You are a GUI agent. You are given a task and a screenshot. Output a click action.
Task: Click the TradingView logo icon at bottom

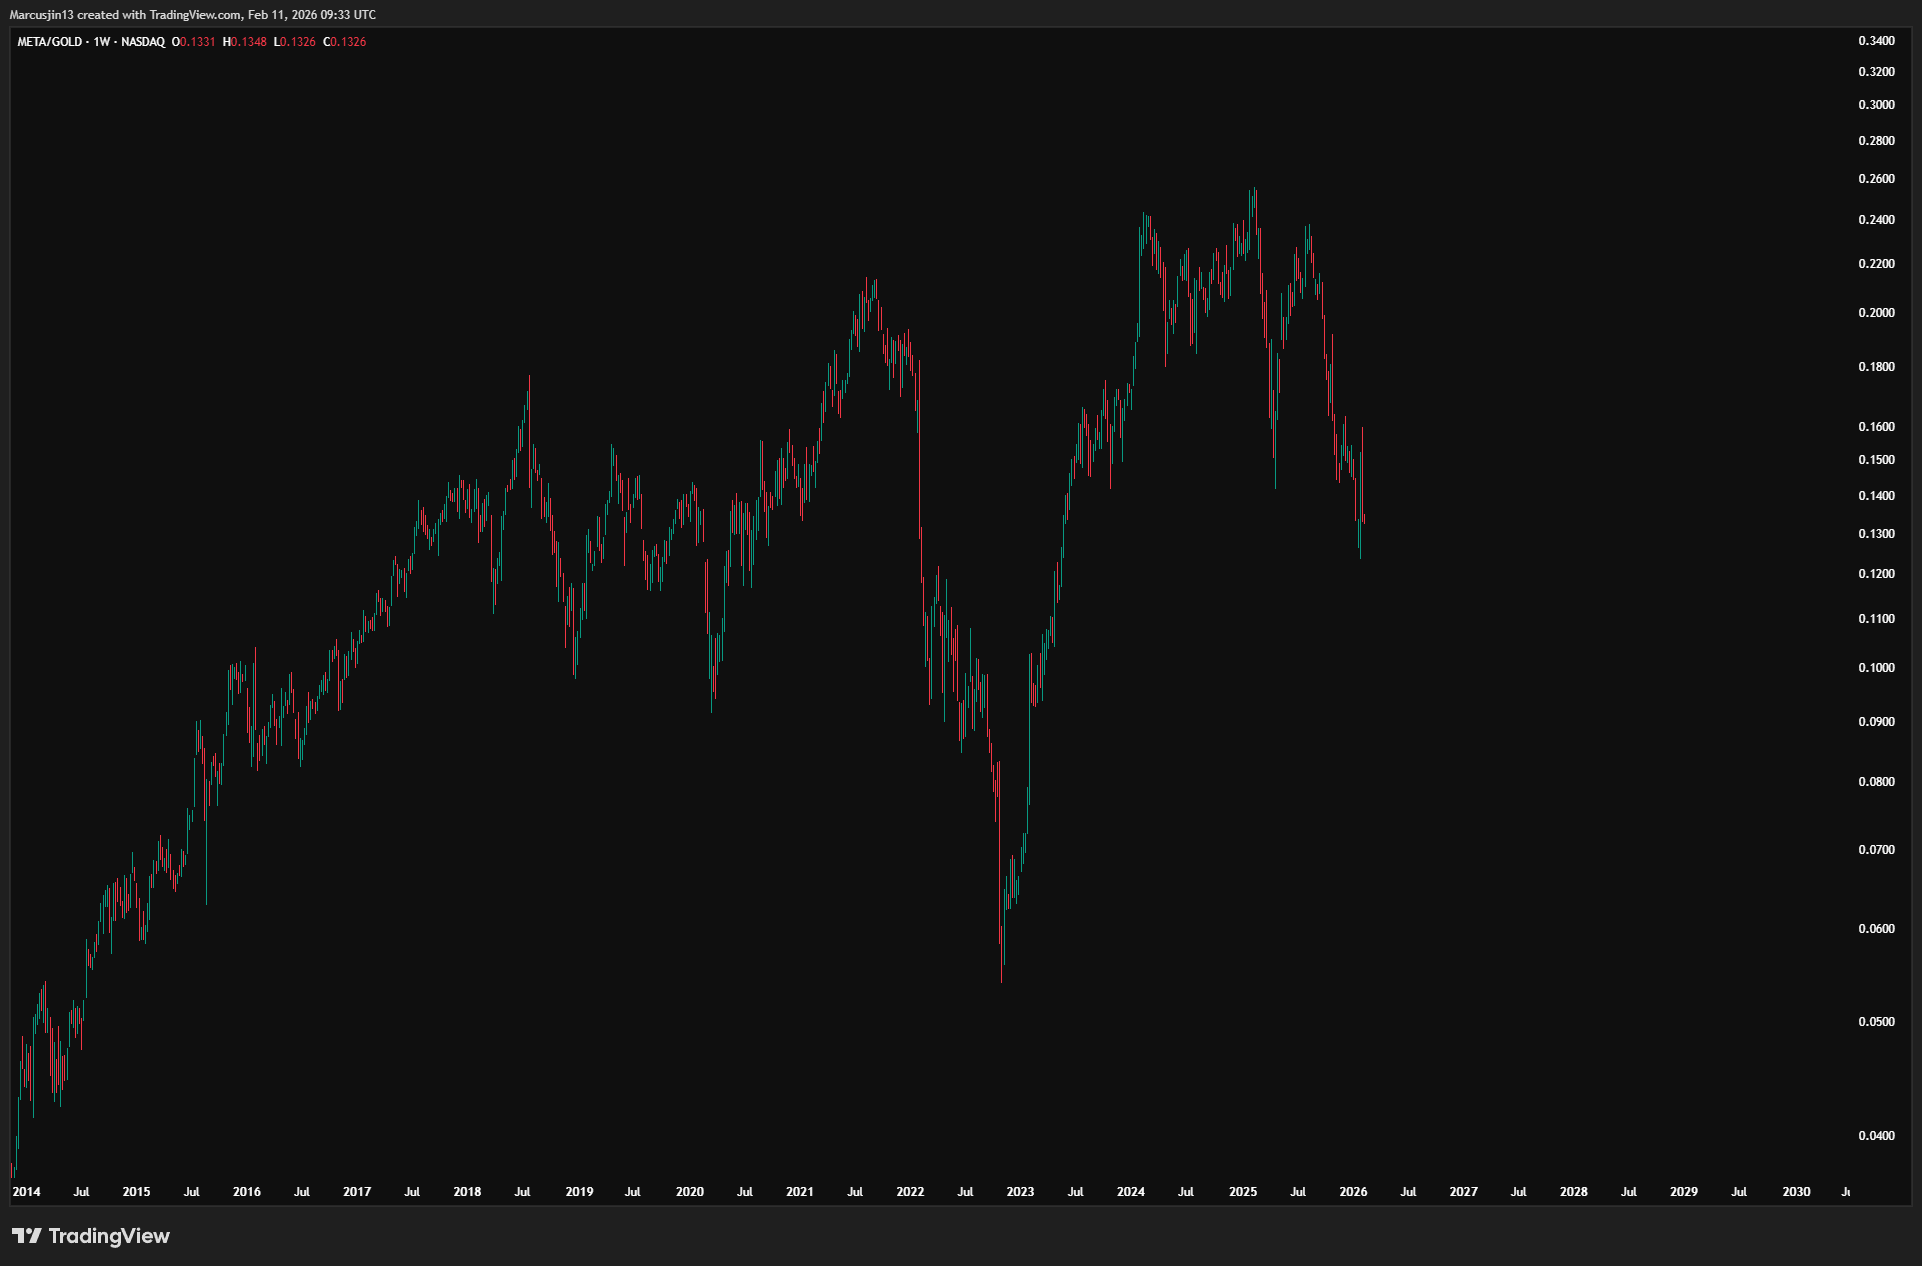[x=27, y=1236]
